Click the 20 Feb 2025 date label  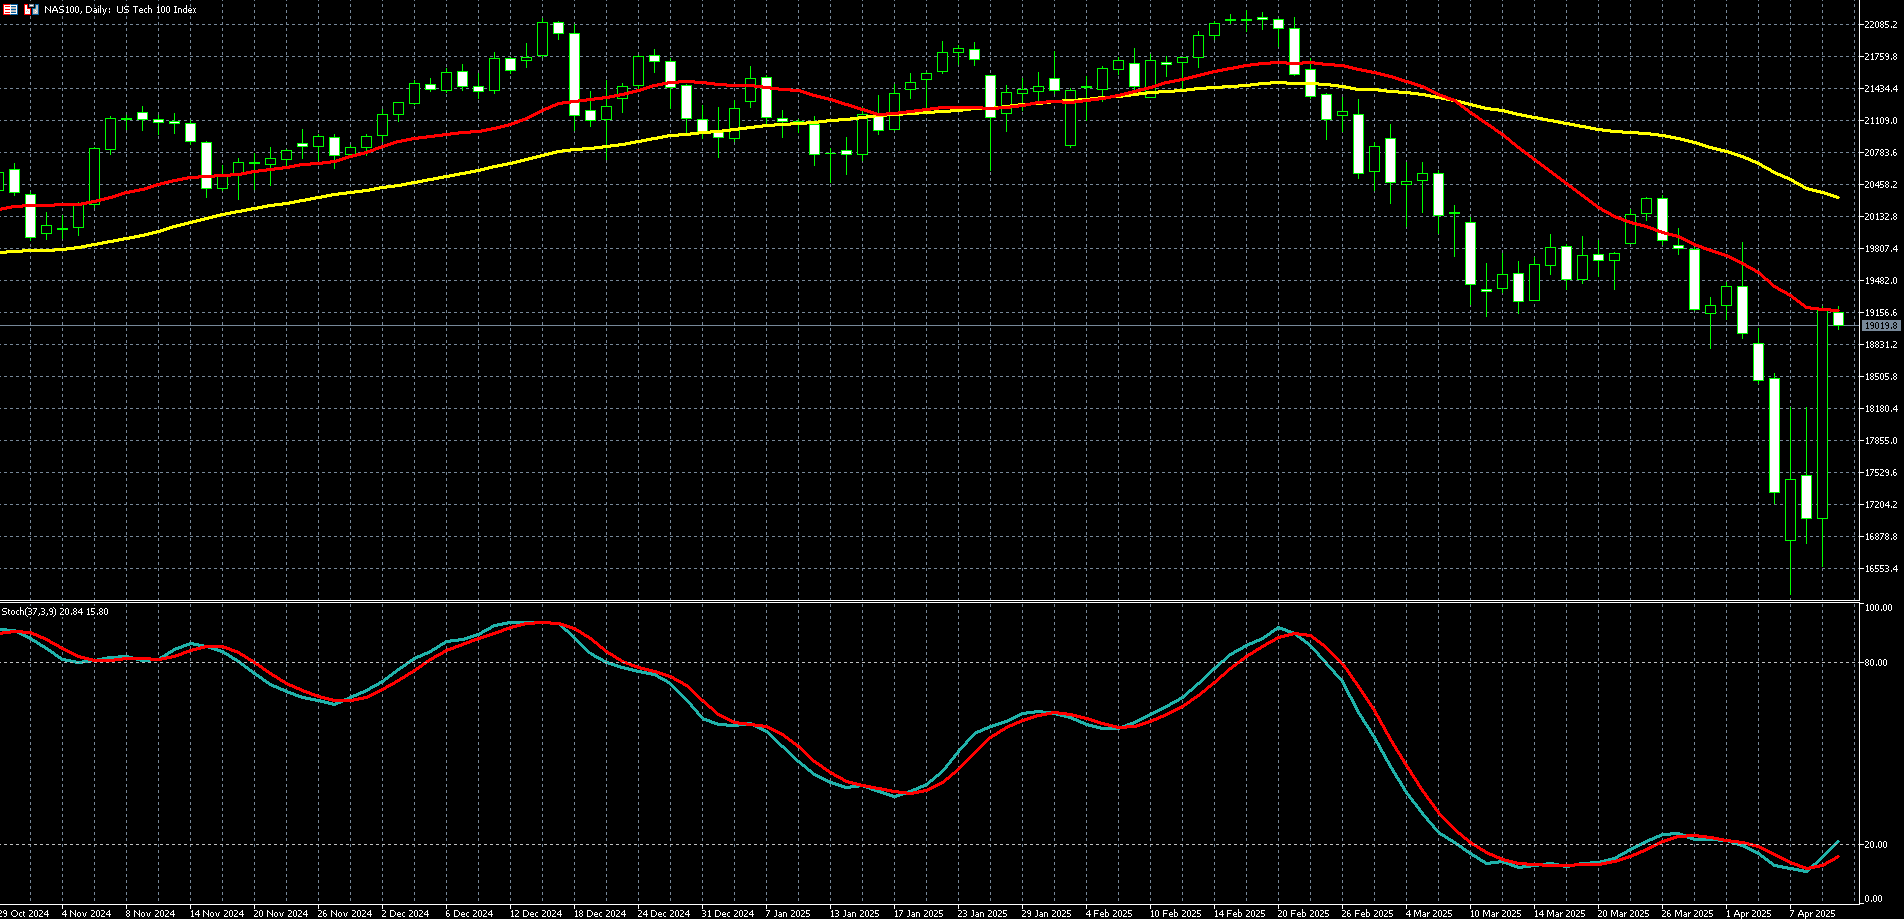[x=1303, y=913]
